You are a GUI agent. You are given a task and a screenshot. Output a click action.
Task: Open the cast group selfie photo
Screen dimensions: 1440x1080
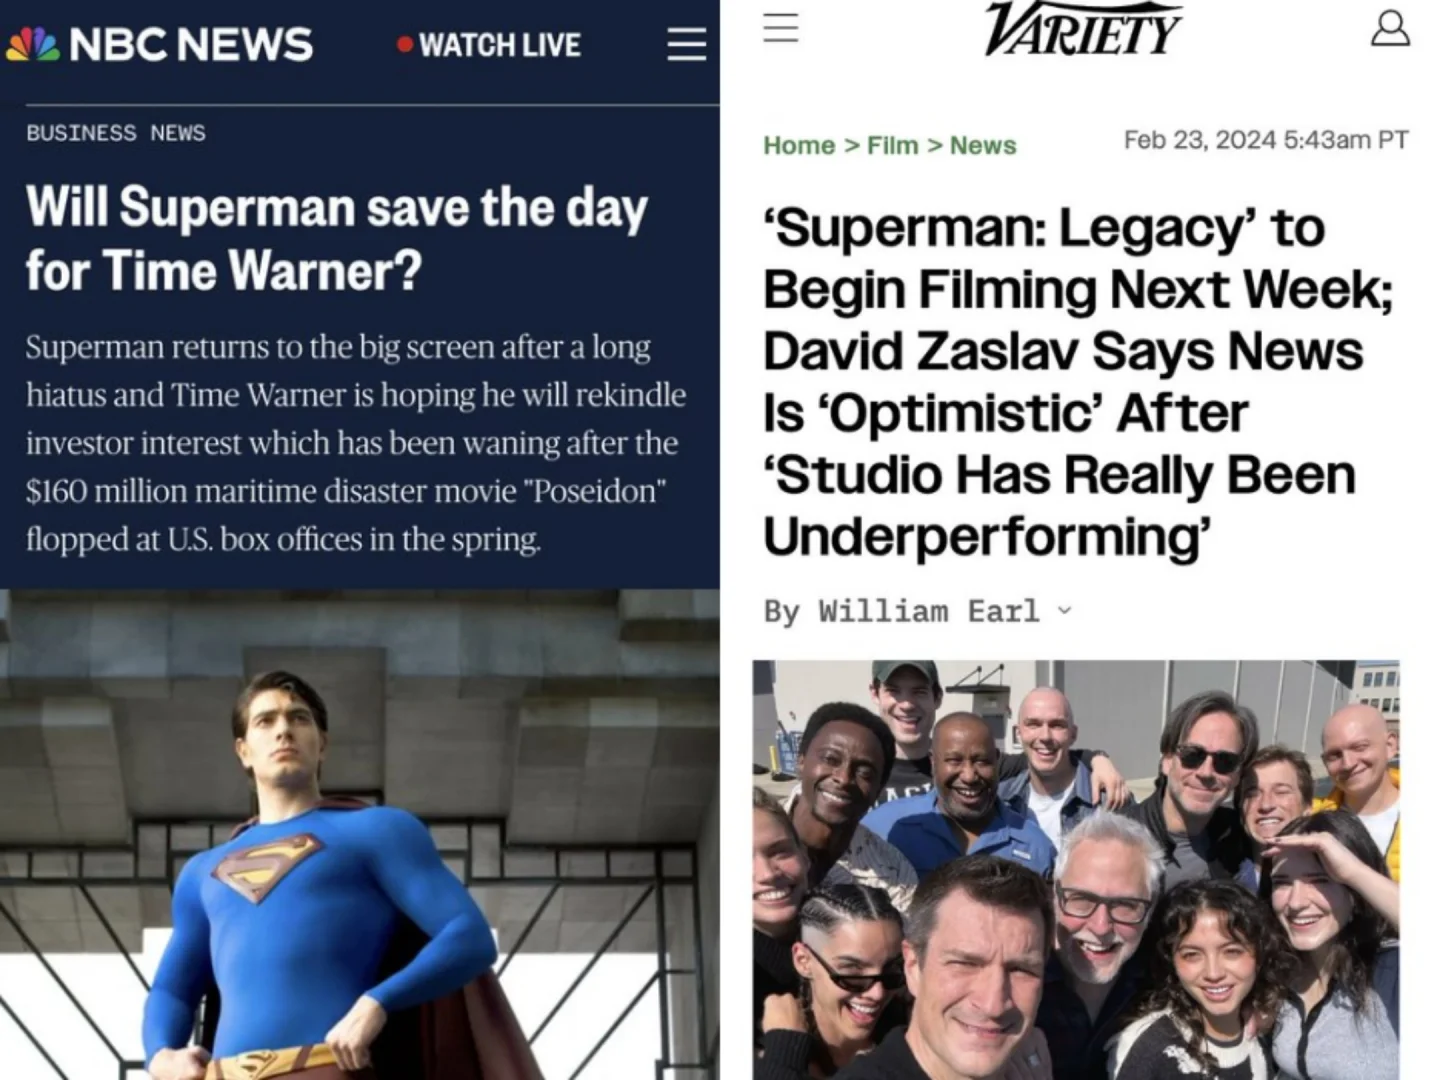click(x=1076, y=869)
